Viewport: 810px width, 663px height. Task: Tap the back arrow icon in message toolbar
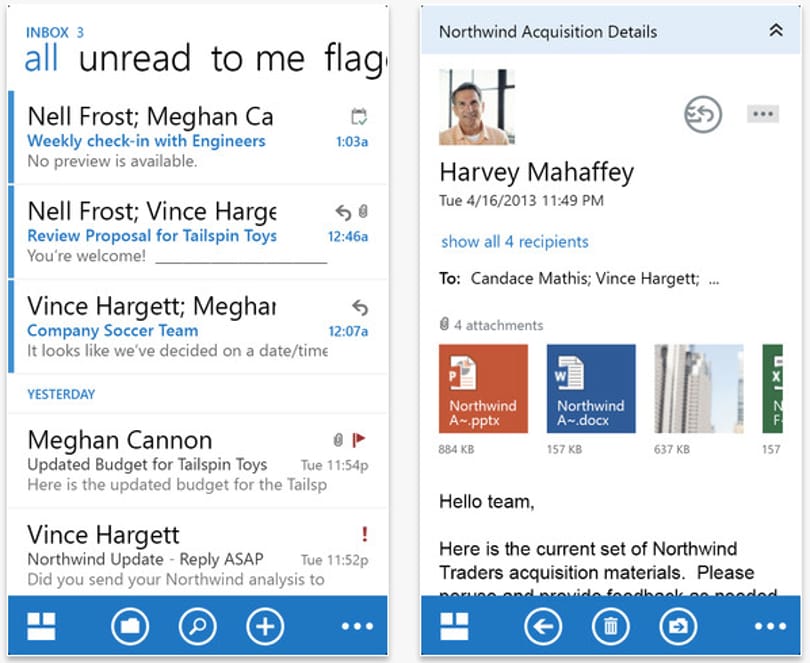pos(542,626)
